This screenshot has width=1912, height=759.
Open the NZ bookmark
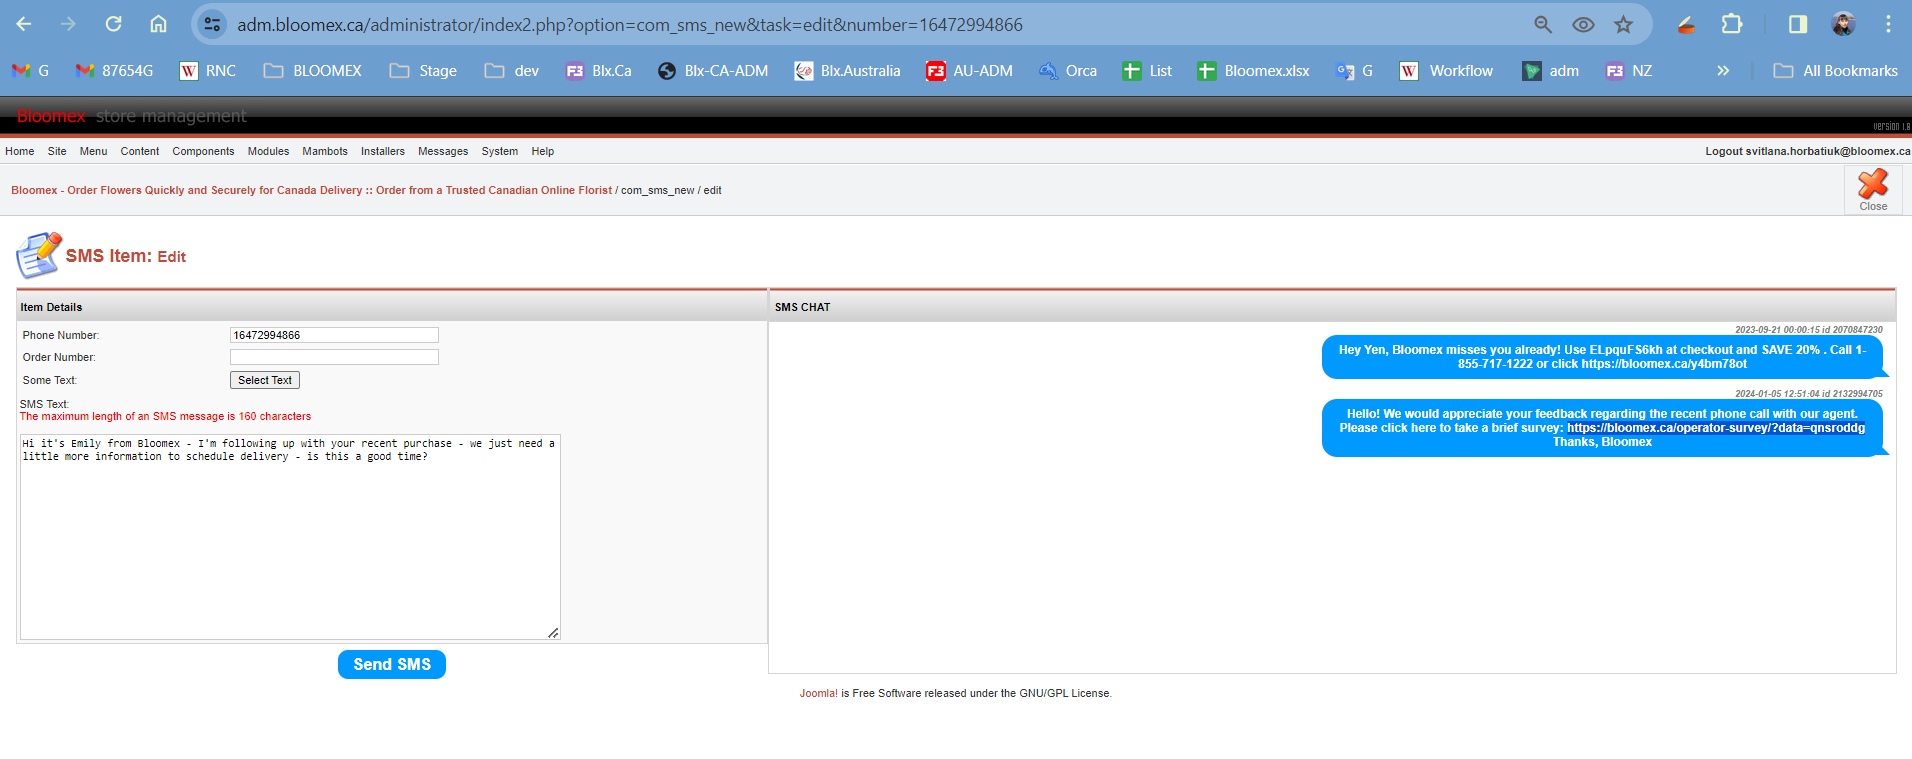1629,71
